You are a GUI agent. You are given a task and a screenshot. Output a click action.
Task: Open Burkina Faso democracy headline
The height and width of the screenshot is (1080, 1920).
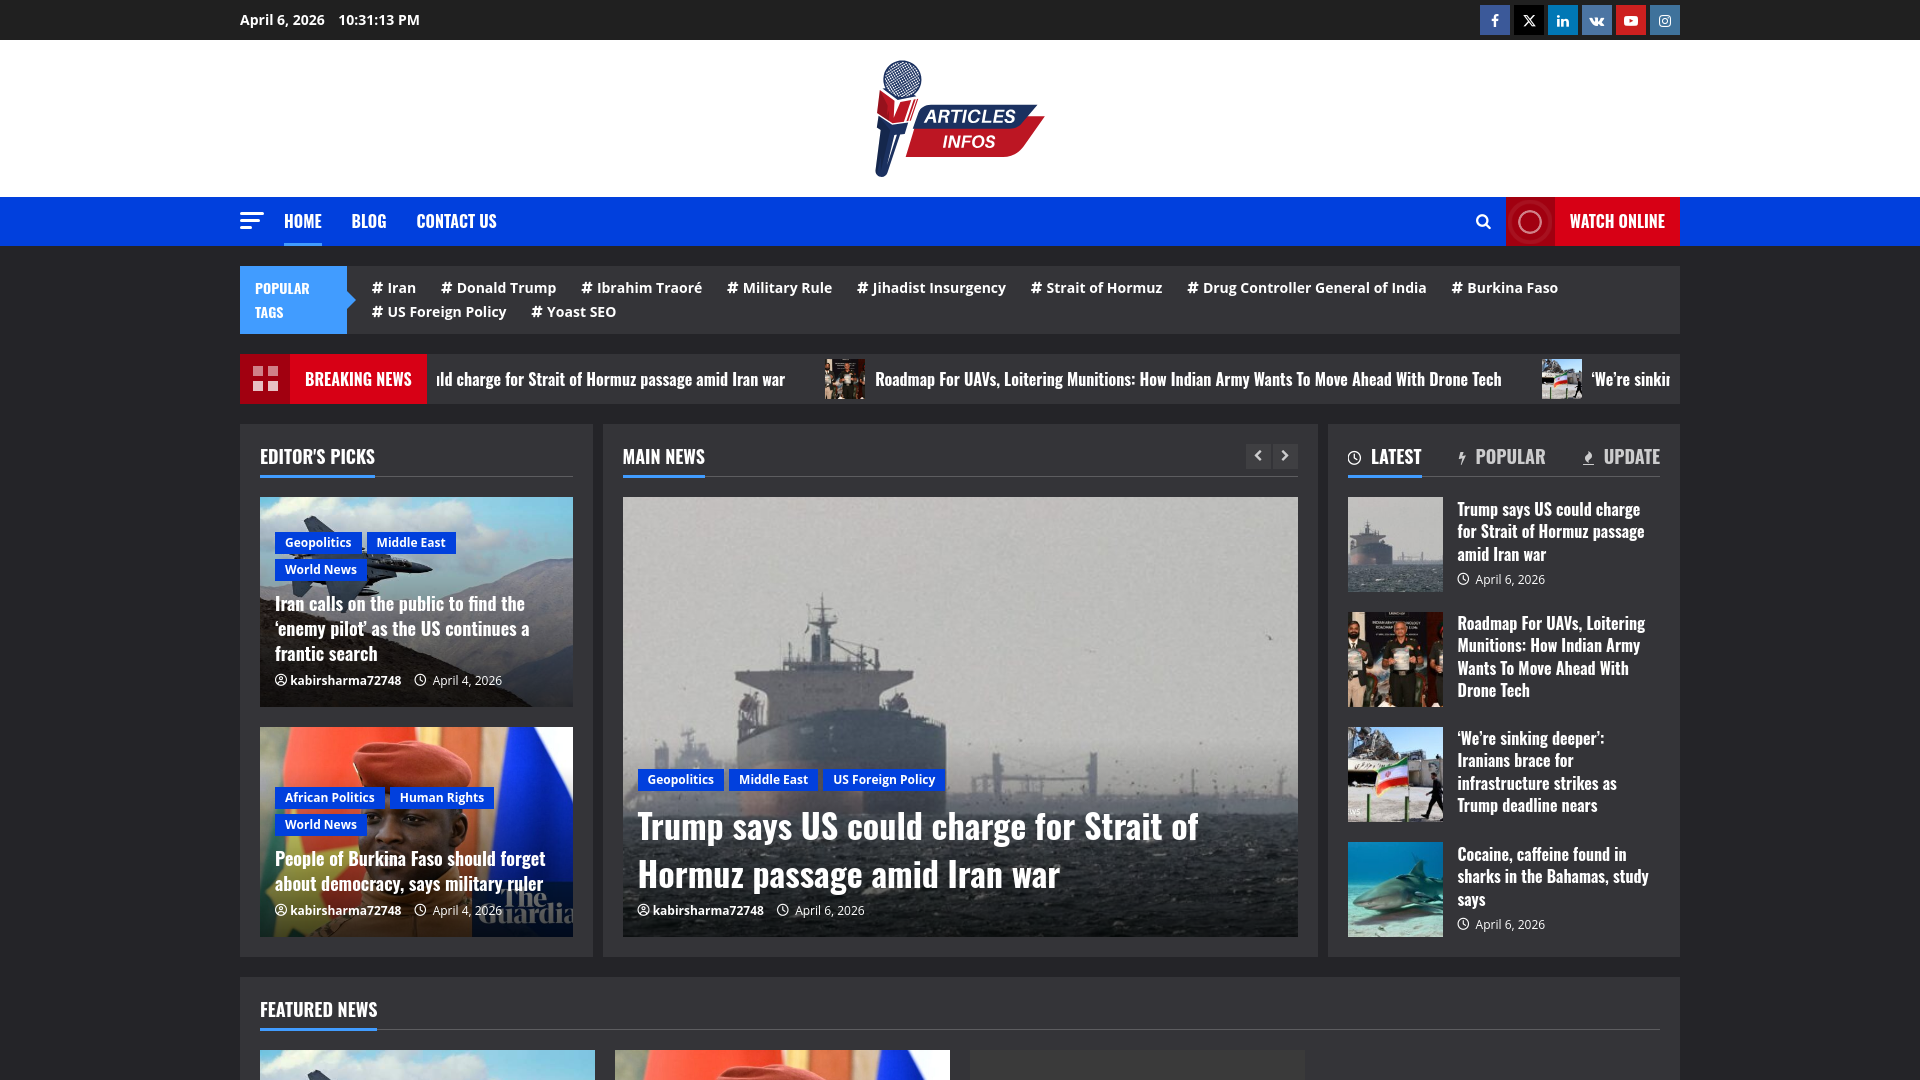click(x=410, y=871)
